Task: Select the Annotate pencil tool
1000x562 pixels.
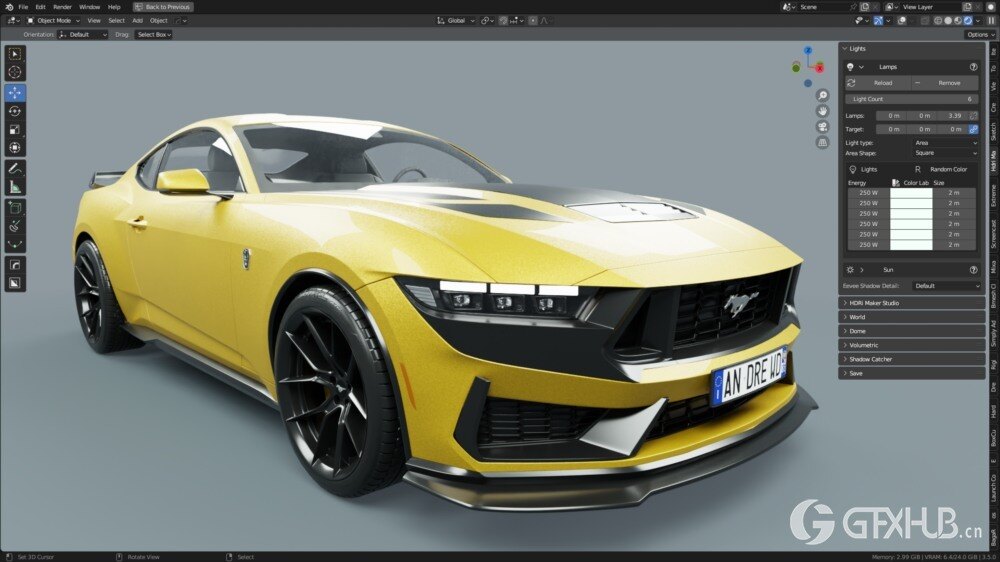Action: pyautogui.click(x=15, y=168)
